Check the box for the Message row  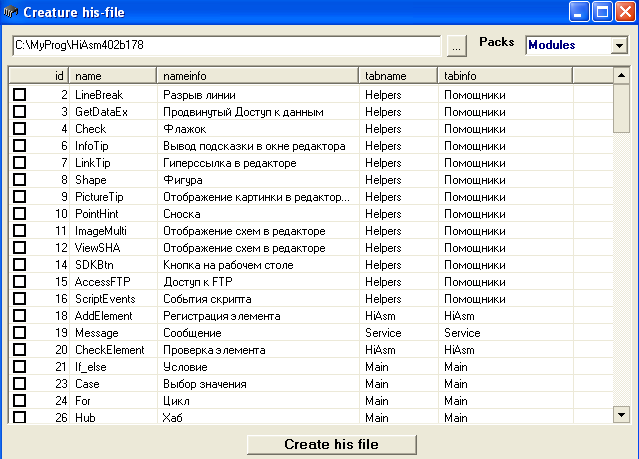(19, 333)
